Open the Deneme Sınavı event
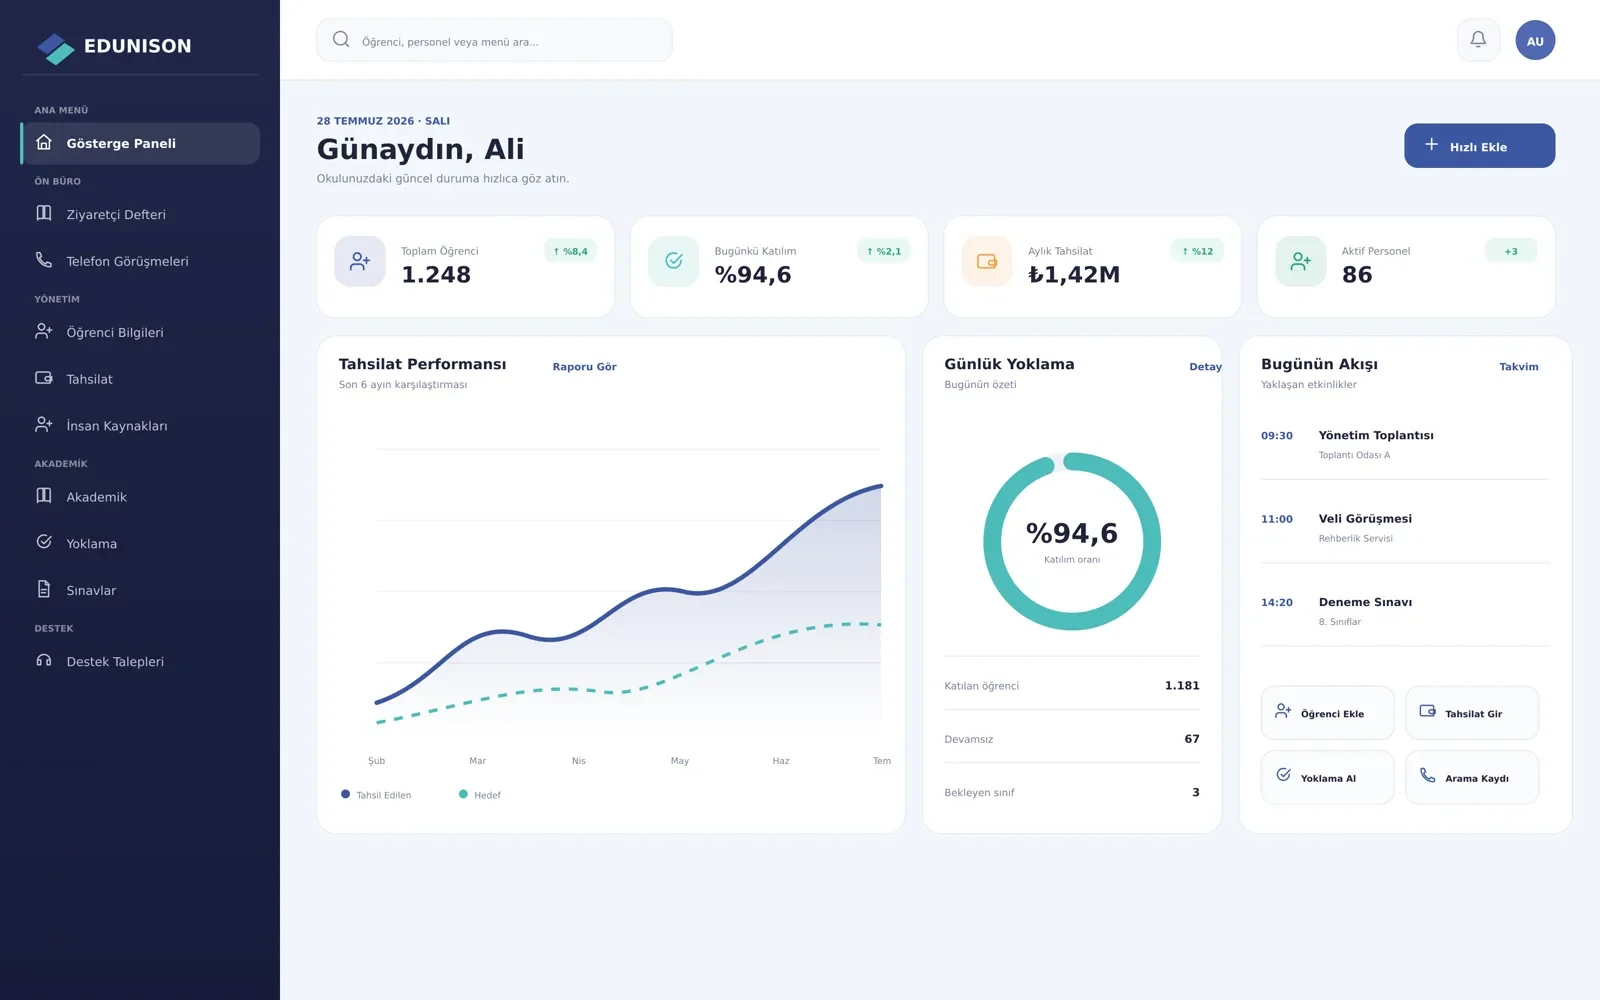The image size is (1600, 1000). 1405,611
